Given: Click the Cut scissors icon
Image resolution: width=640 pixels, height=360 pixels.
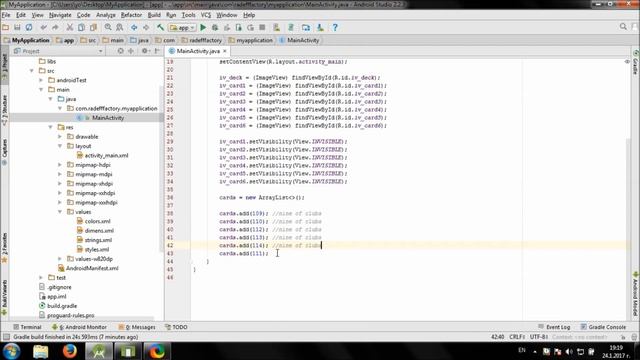Looking at the screenshot, I should [70, 27].
